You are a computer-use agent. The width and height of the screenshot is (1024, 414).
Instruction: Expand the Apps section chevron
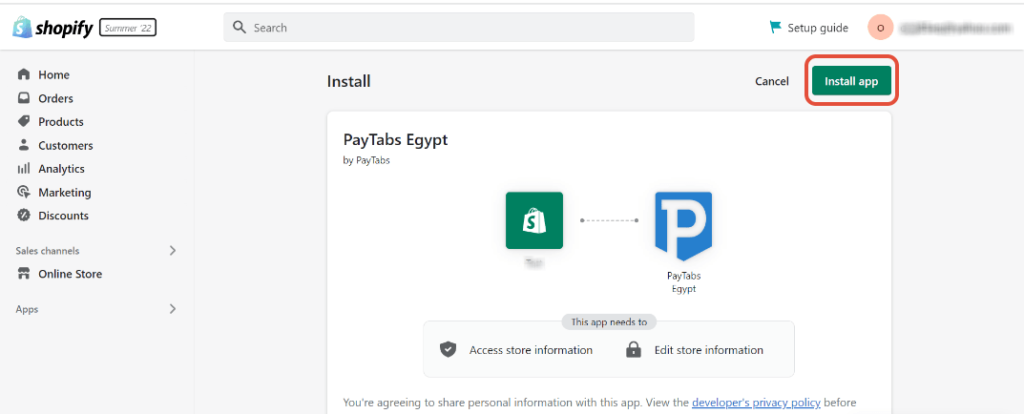point(172,309)
